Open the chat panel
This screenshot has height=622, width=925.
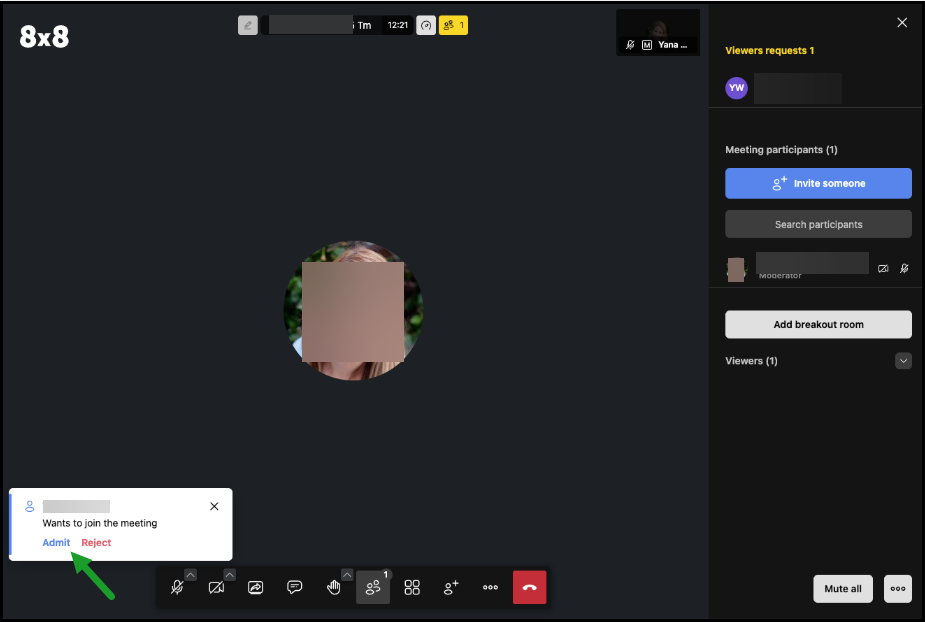[x=294, y=588]
